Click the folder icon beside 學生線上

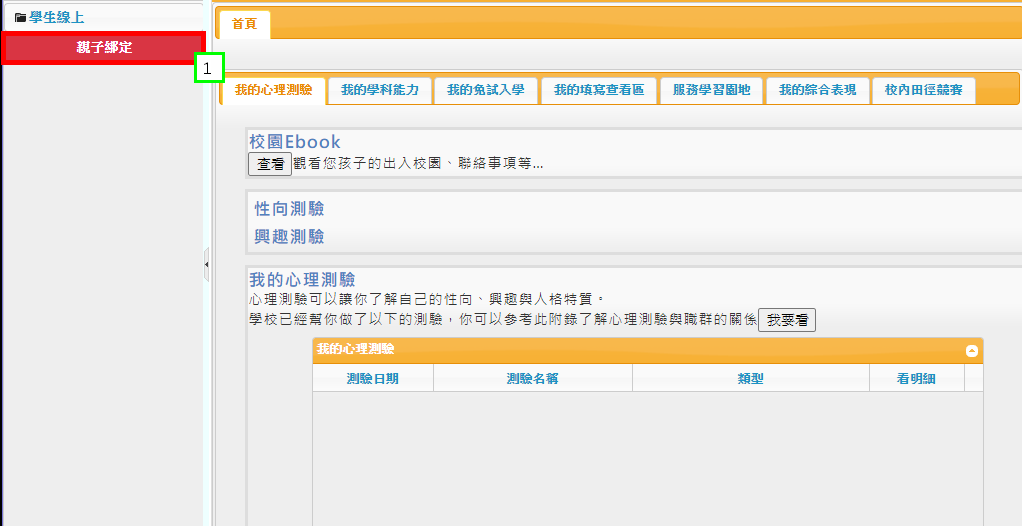(20, 17)
